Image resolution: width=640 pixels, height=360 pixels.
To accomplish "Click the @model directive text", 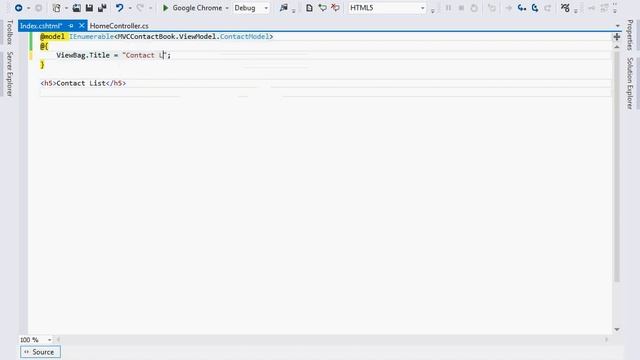I will click(52, 36).
